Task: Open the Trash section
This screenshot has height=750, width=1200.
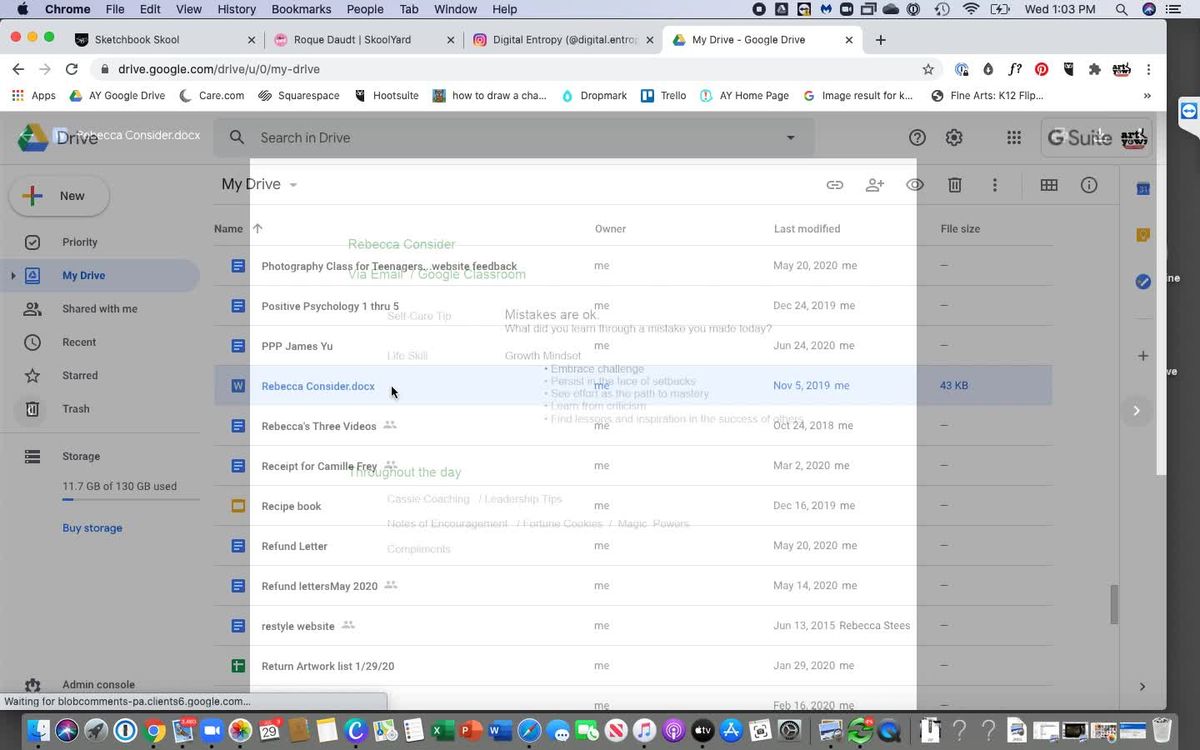Action: [76, 409]
